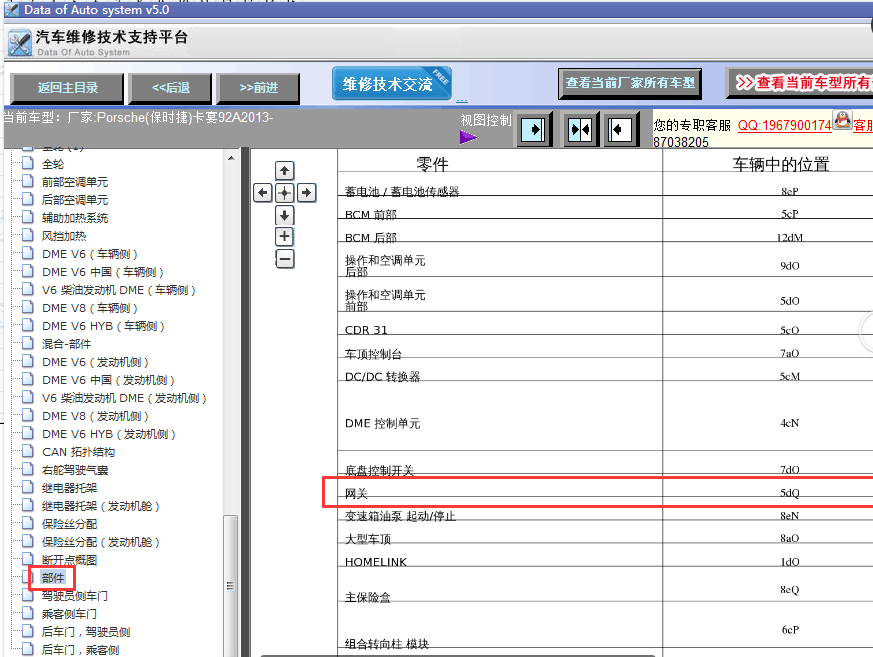Click document icon beside CAN 拓扑结构
The height and width of the screenshot is (657, 873).
point(27,451)
